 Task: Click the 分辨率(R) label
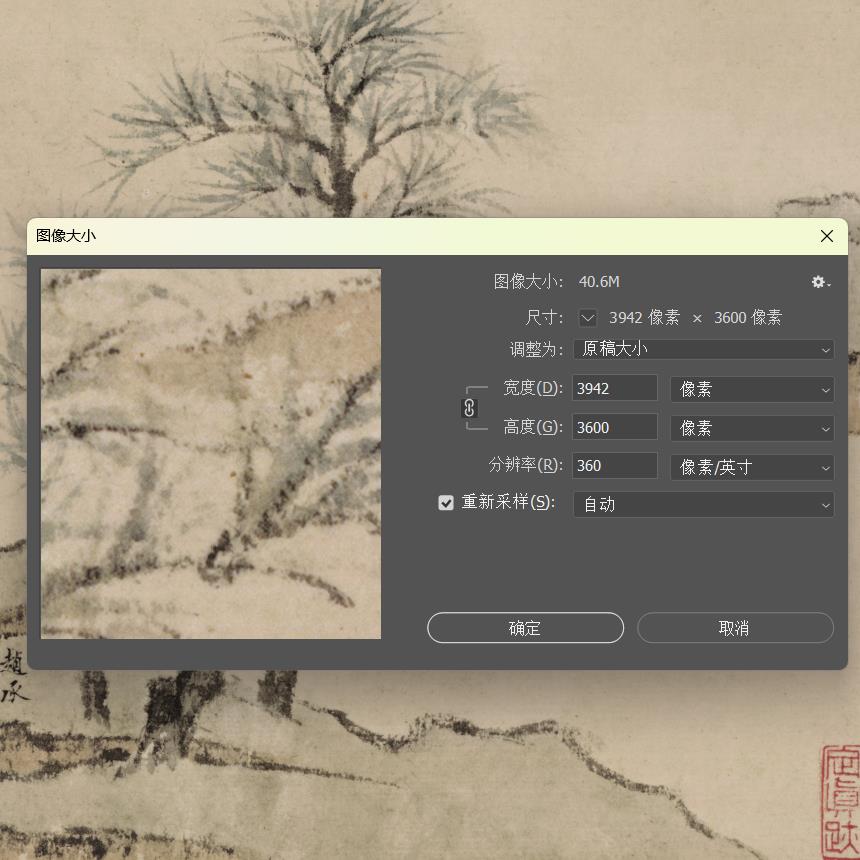[526, 465]
